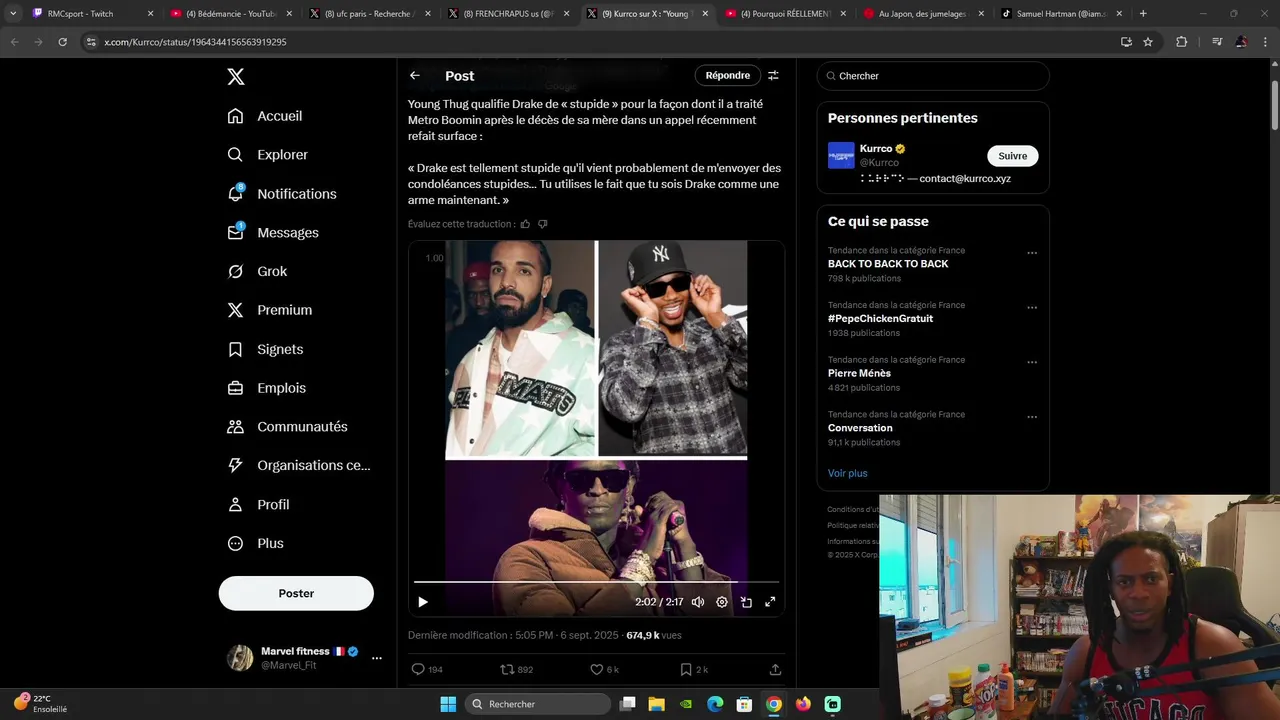Screen dimensions: 1280x720
Task: Open Microsoft Edge from taskbar
Action: [715, 704]
